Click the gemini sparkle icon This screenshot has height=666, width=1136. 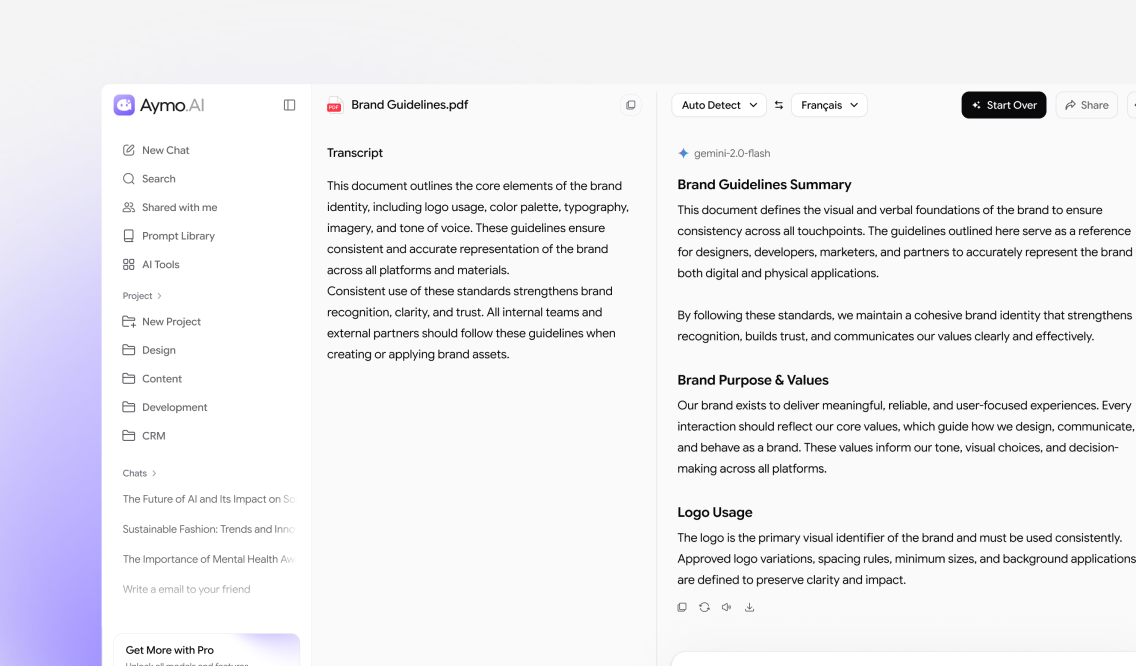tap(682, 154)
